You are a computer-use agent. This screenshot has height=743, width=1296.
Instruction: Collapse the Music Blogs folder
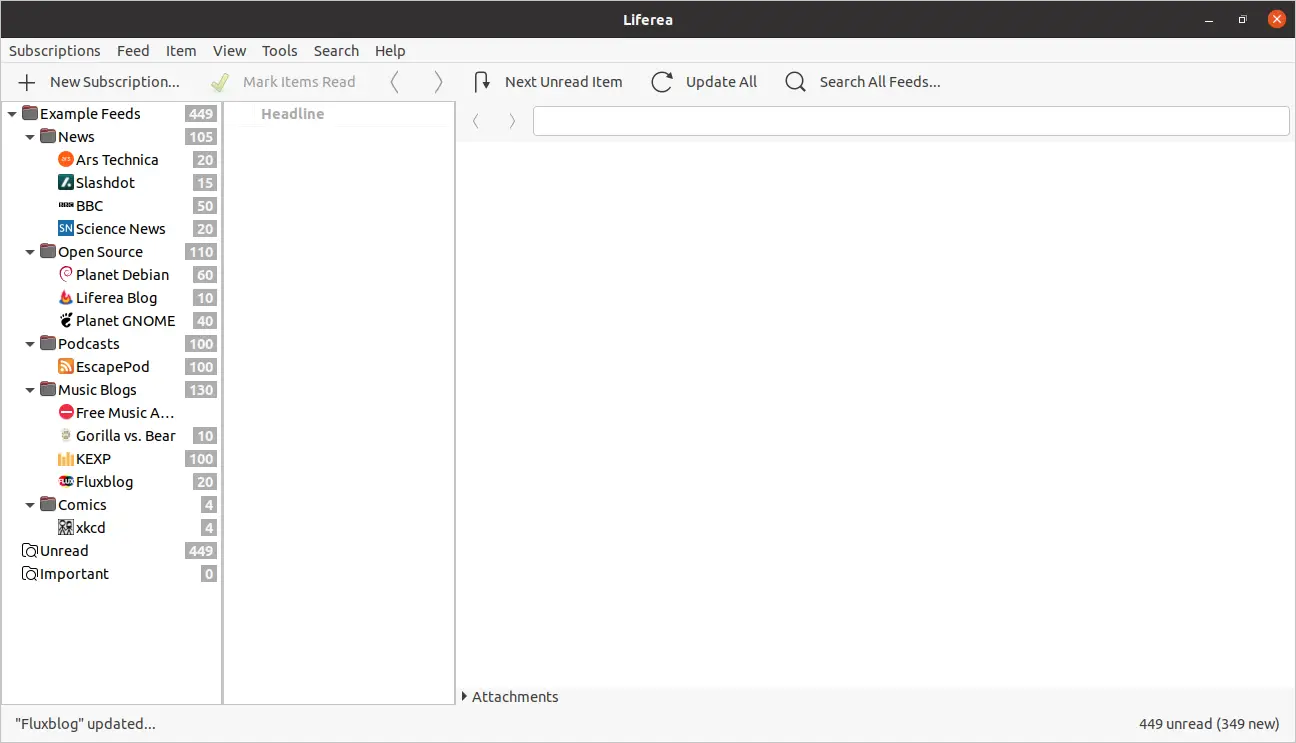[x=30, y=390]
